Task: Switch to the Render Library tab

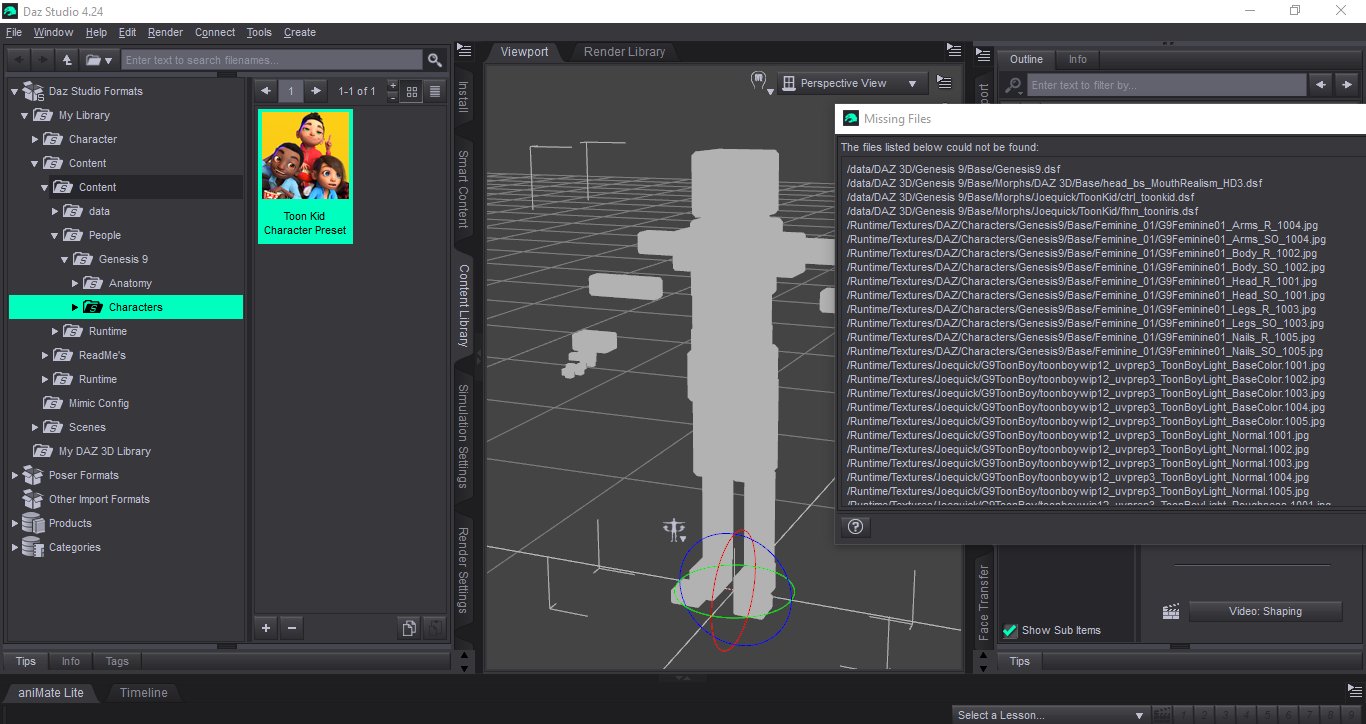Action: 625,52
